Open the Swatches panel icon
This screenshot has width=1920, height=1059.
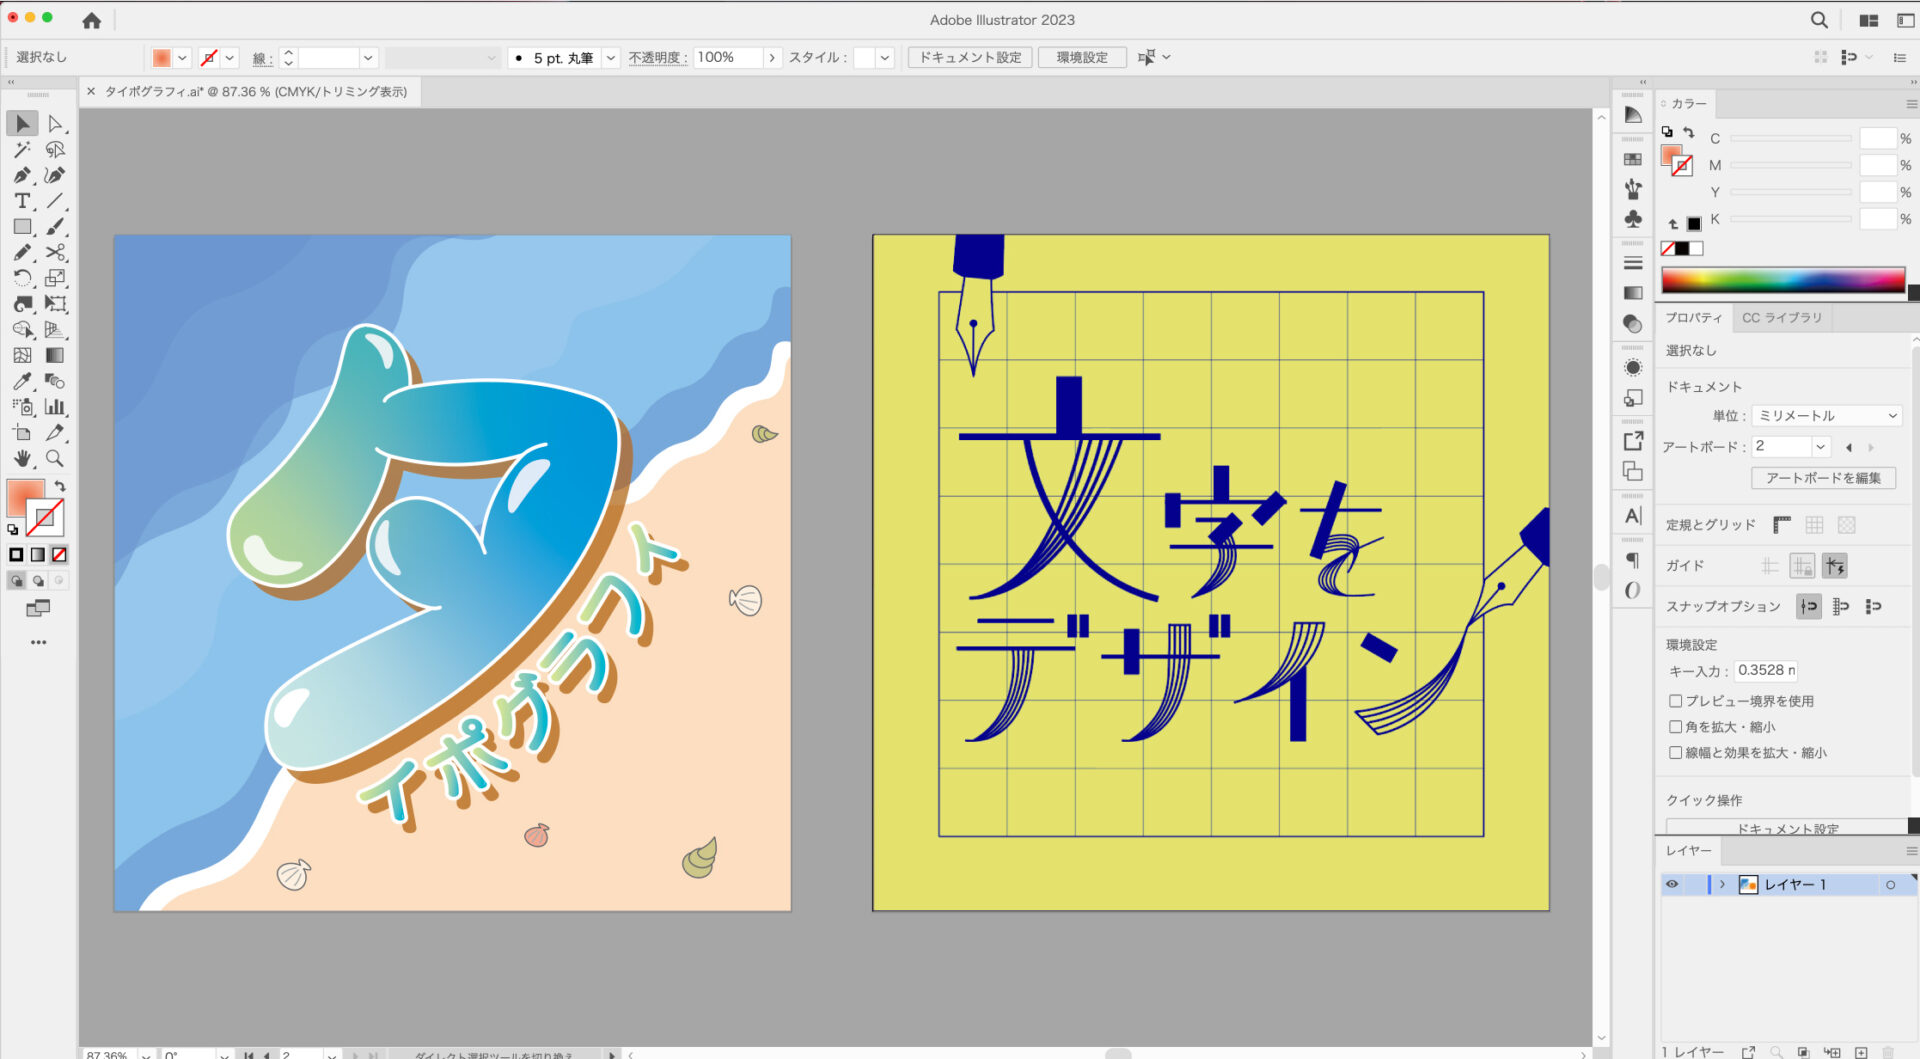click(x=1633, y=159)
